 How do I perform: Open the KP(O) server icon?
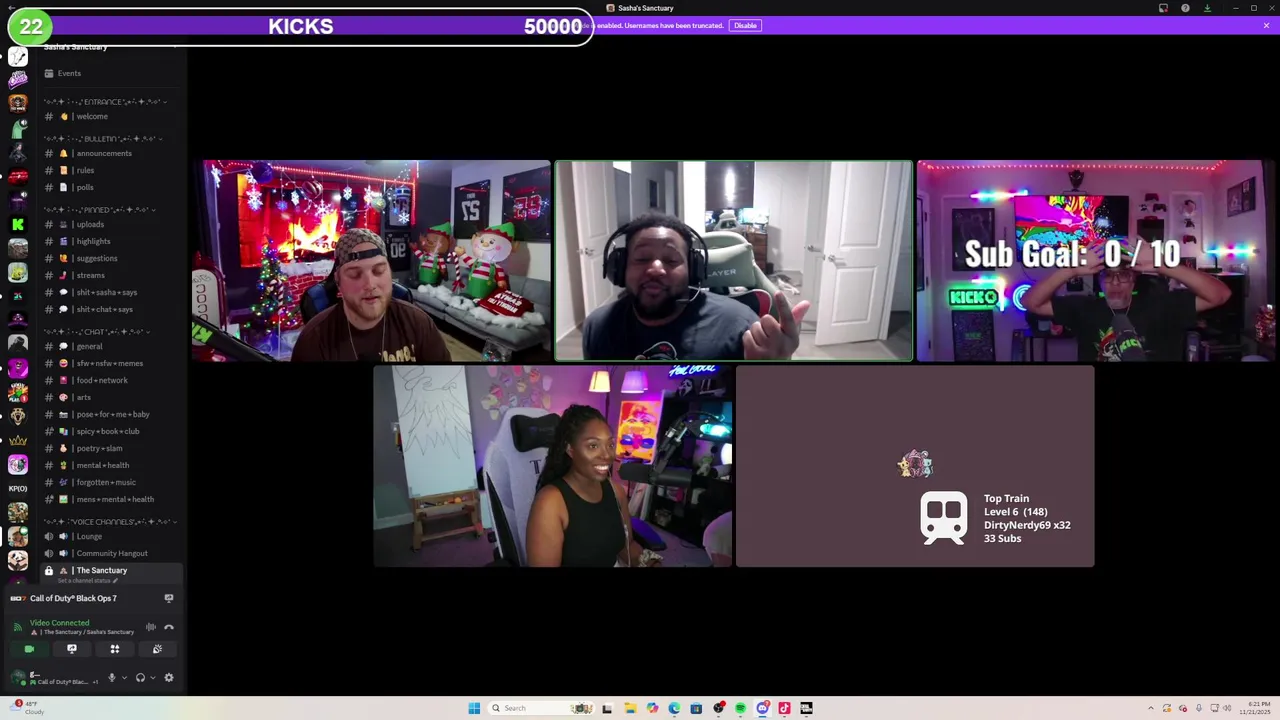tap(18, 488)
